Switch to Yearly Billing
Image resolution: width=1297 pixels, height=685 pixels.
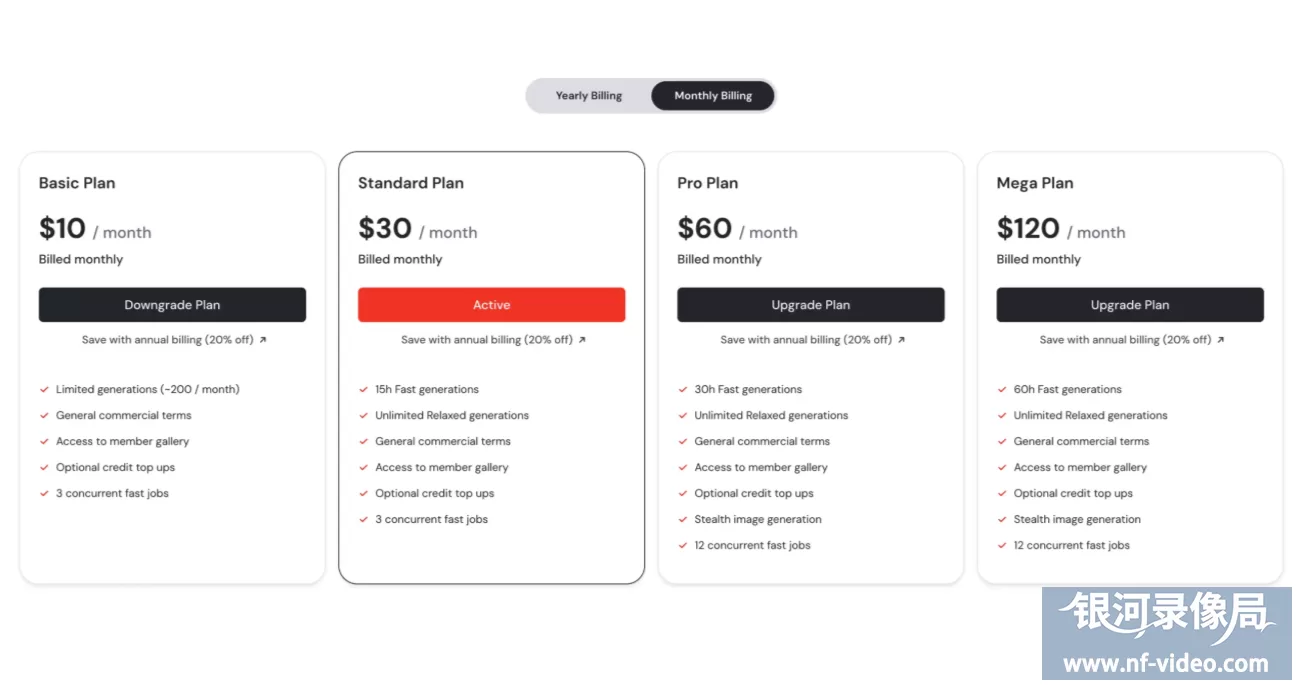(588, 96)
